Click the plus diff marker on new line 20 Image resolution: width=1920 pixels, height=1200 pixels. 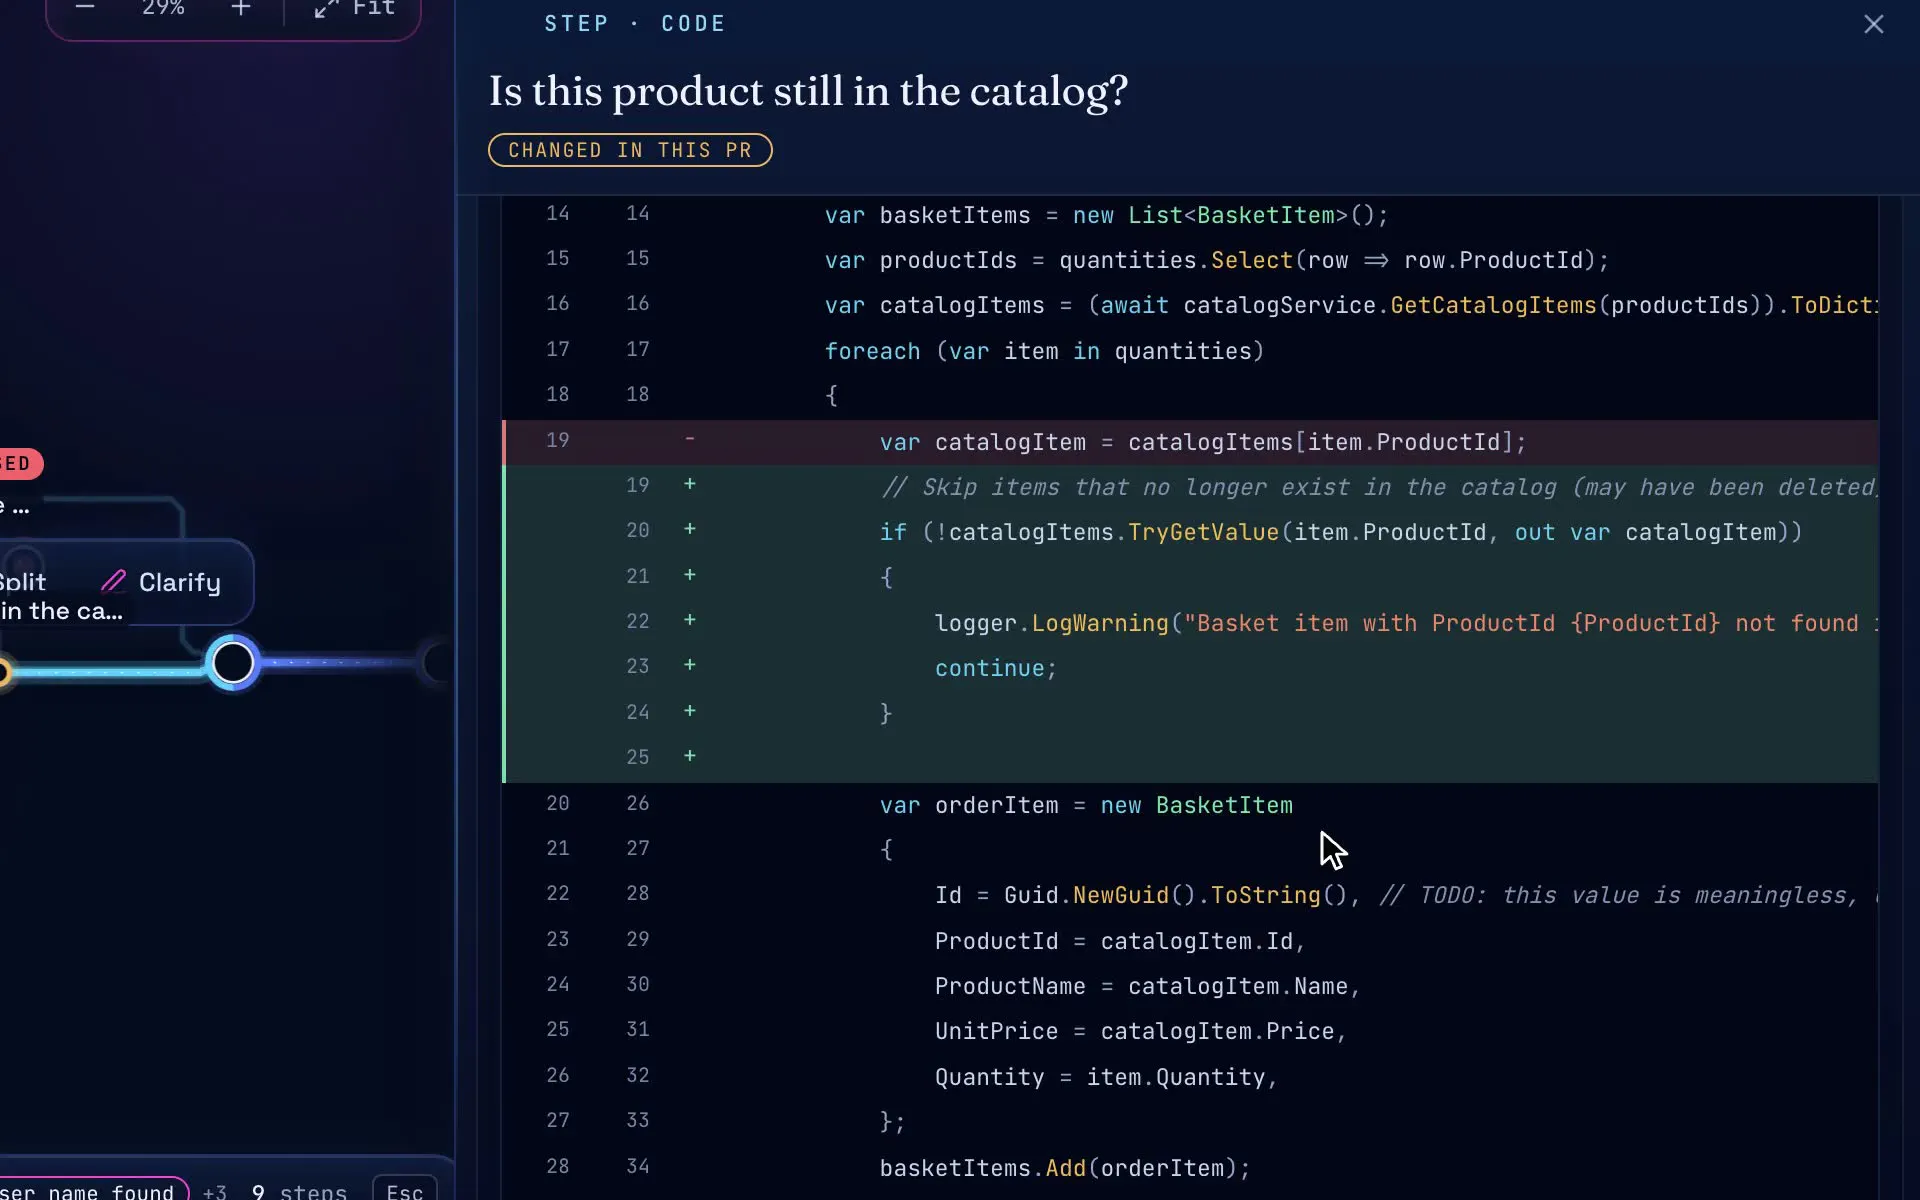click(689, 529)
